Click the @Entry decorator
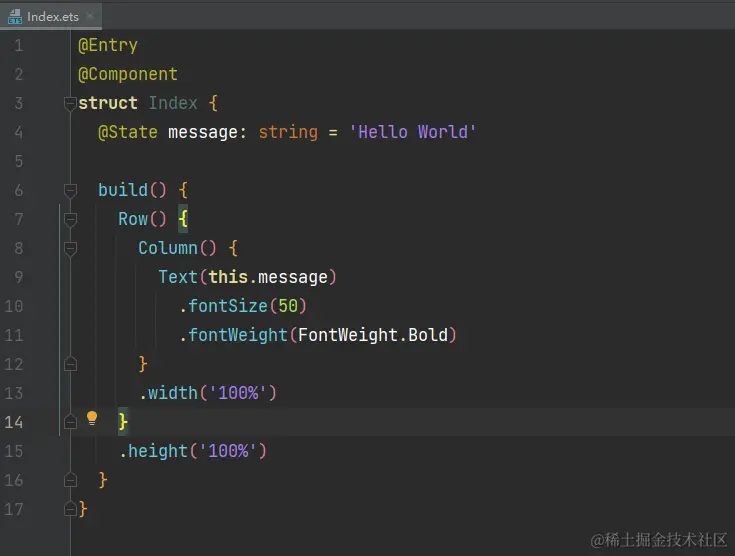The width and height of the screenshot is (735, 556). (108, 45)
